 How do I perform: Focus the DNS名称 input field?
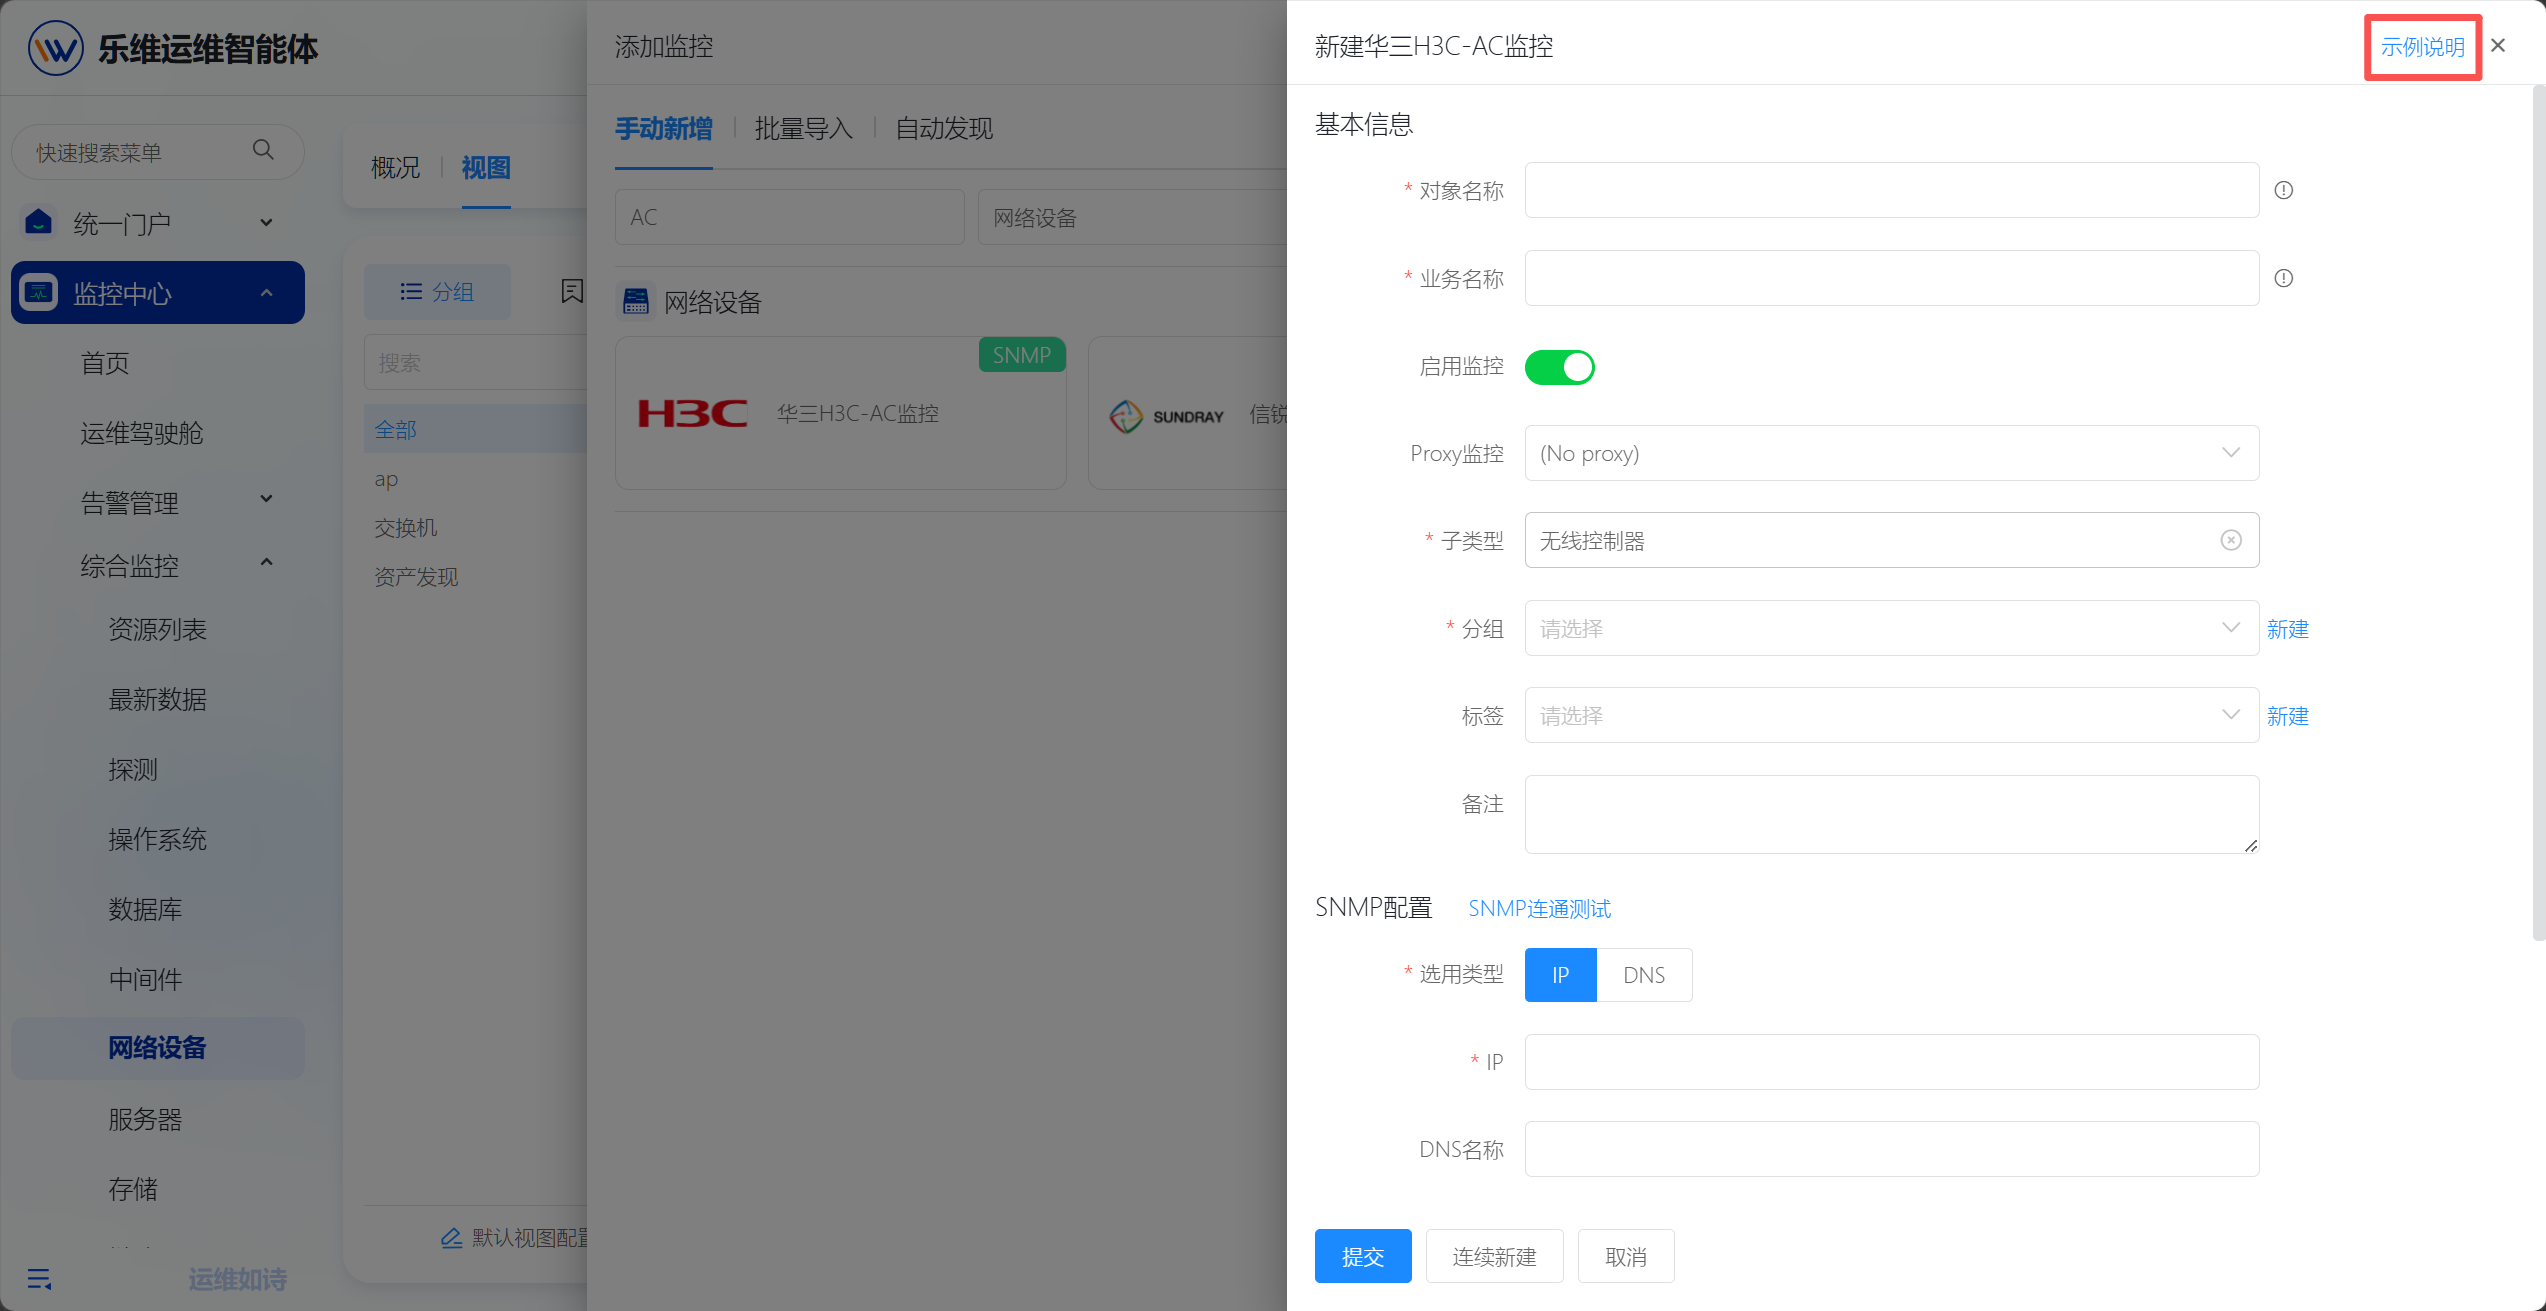coord(1891,1148)
